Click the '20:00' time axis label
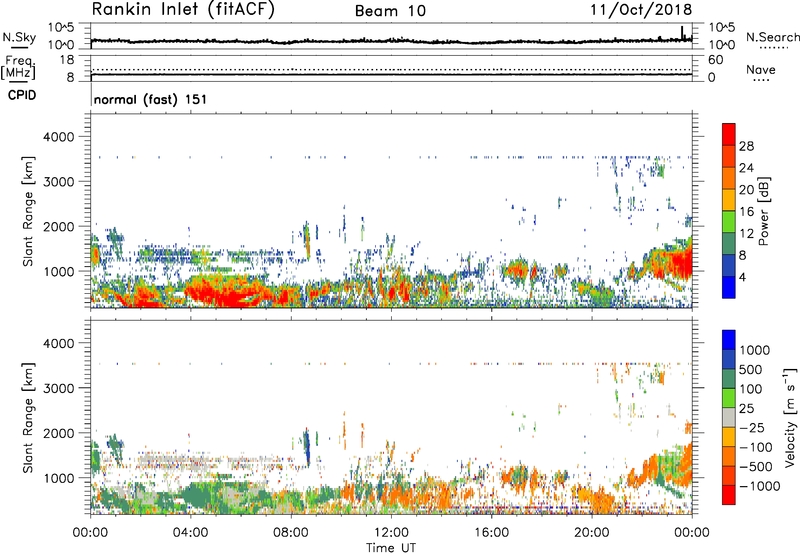Screen dimensions: 800x554 [592, 533]
